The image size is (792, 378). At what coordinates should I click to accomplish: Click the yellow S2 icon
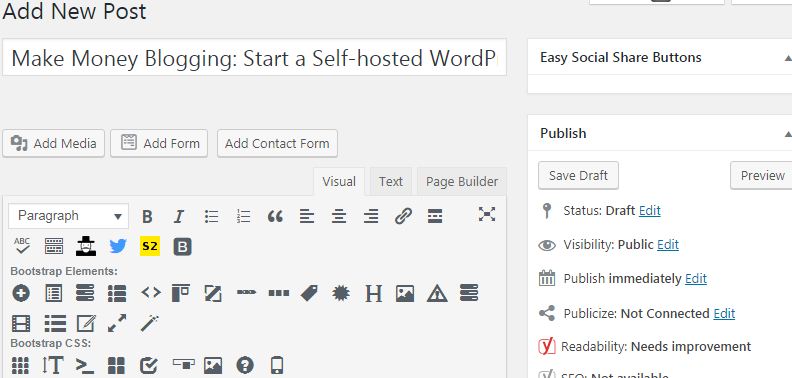[150, 246]
